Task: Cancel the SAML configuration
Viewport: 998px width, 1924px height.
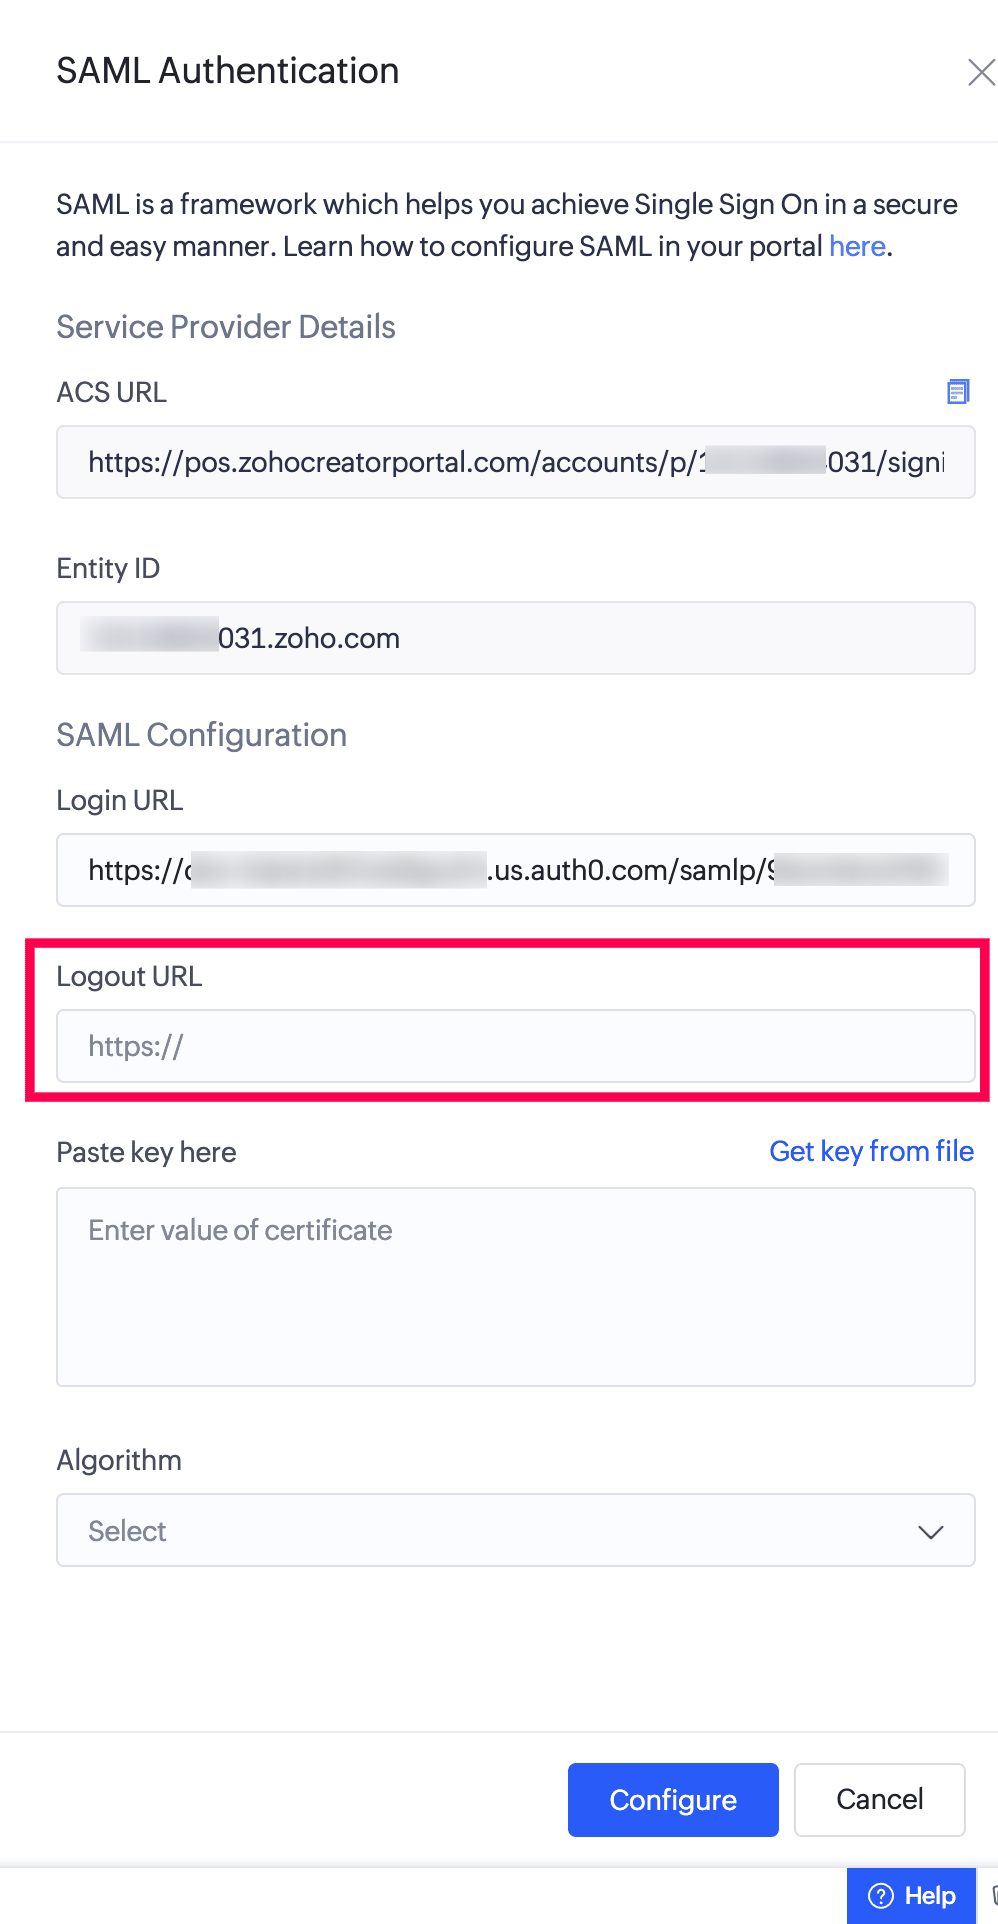Action: [x=879, y=1799]
